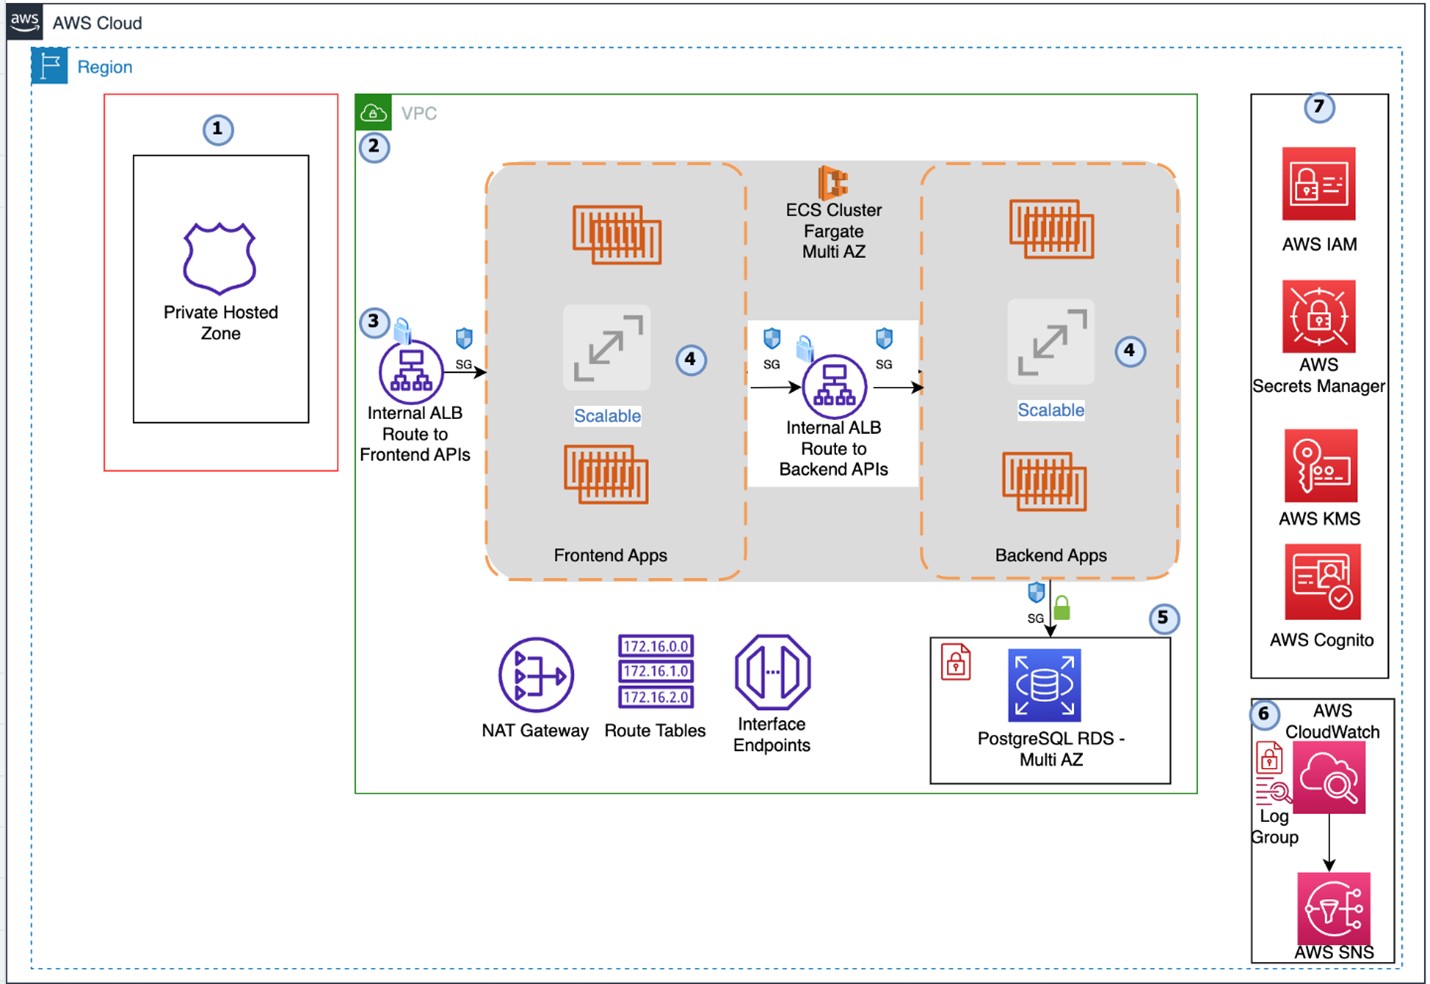Click the "AWS Cognito" label
Screen dimensions: 1430x984
1321,640
